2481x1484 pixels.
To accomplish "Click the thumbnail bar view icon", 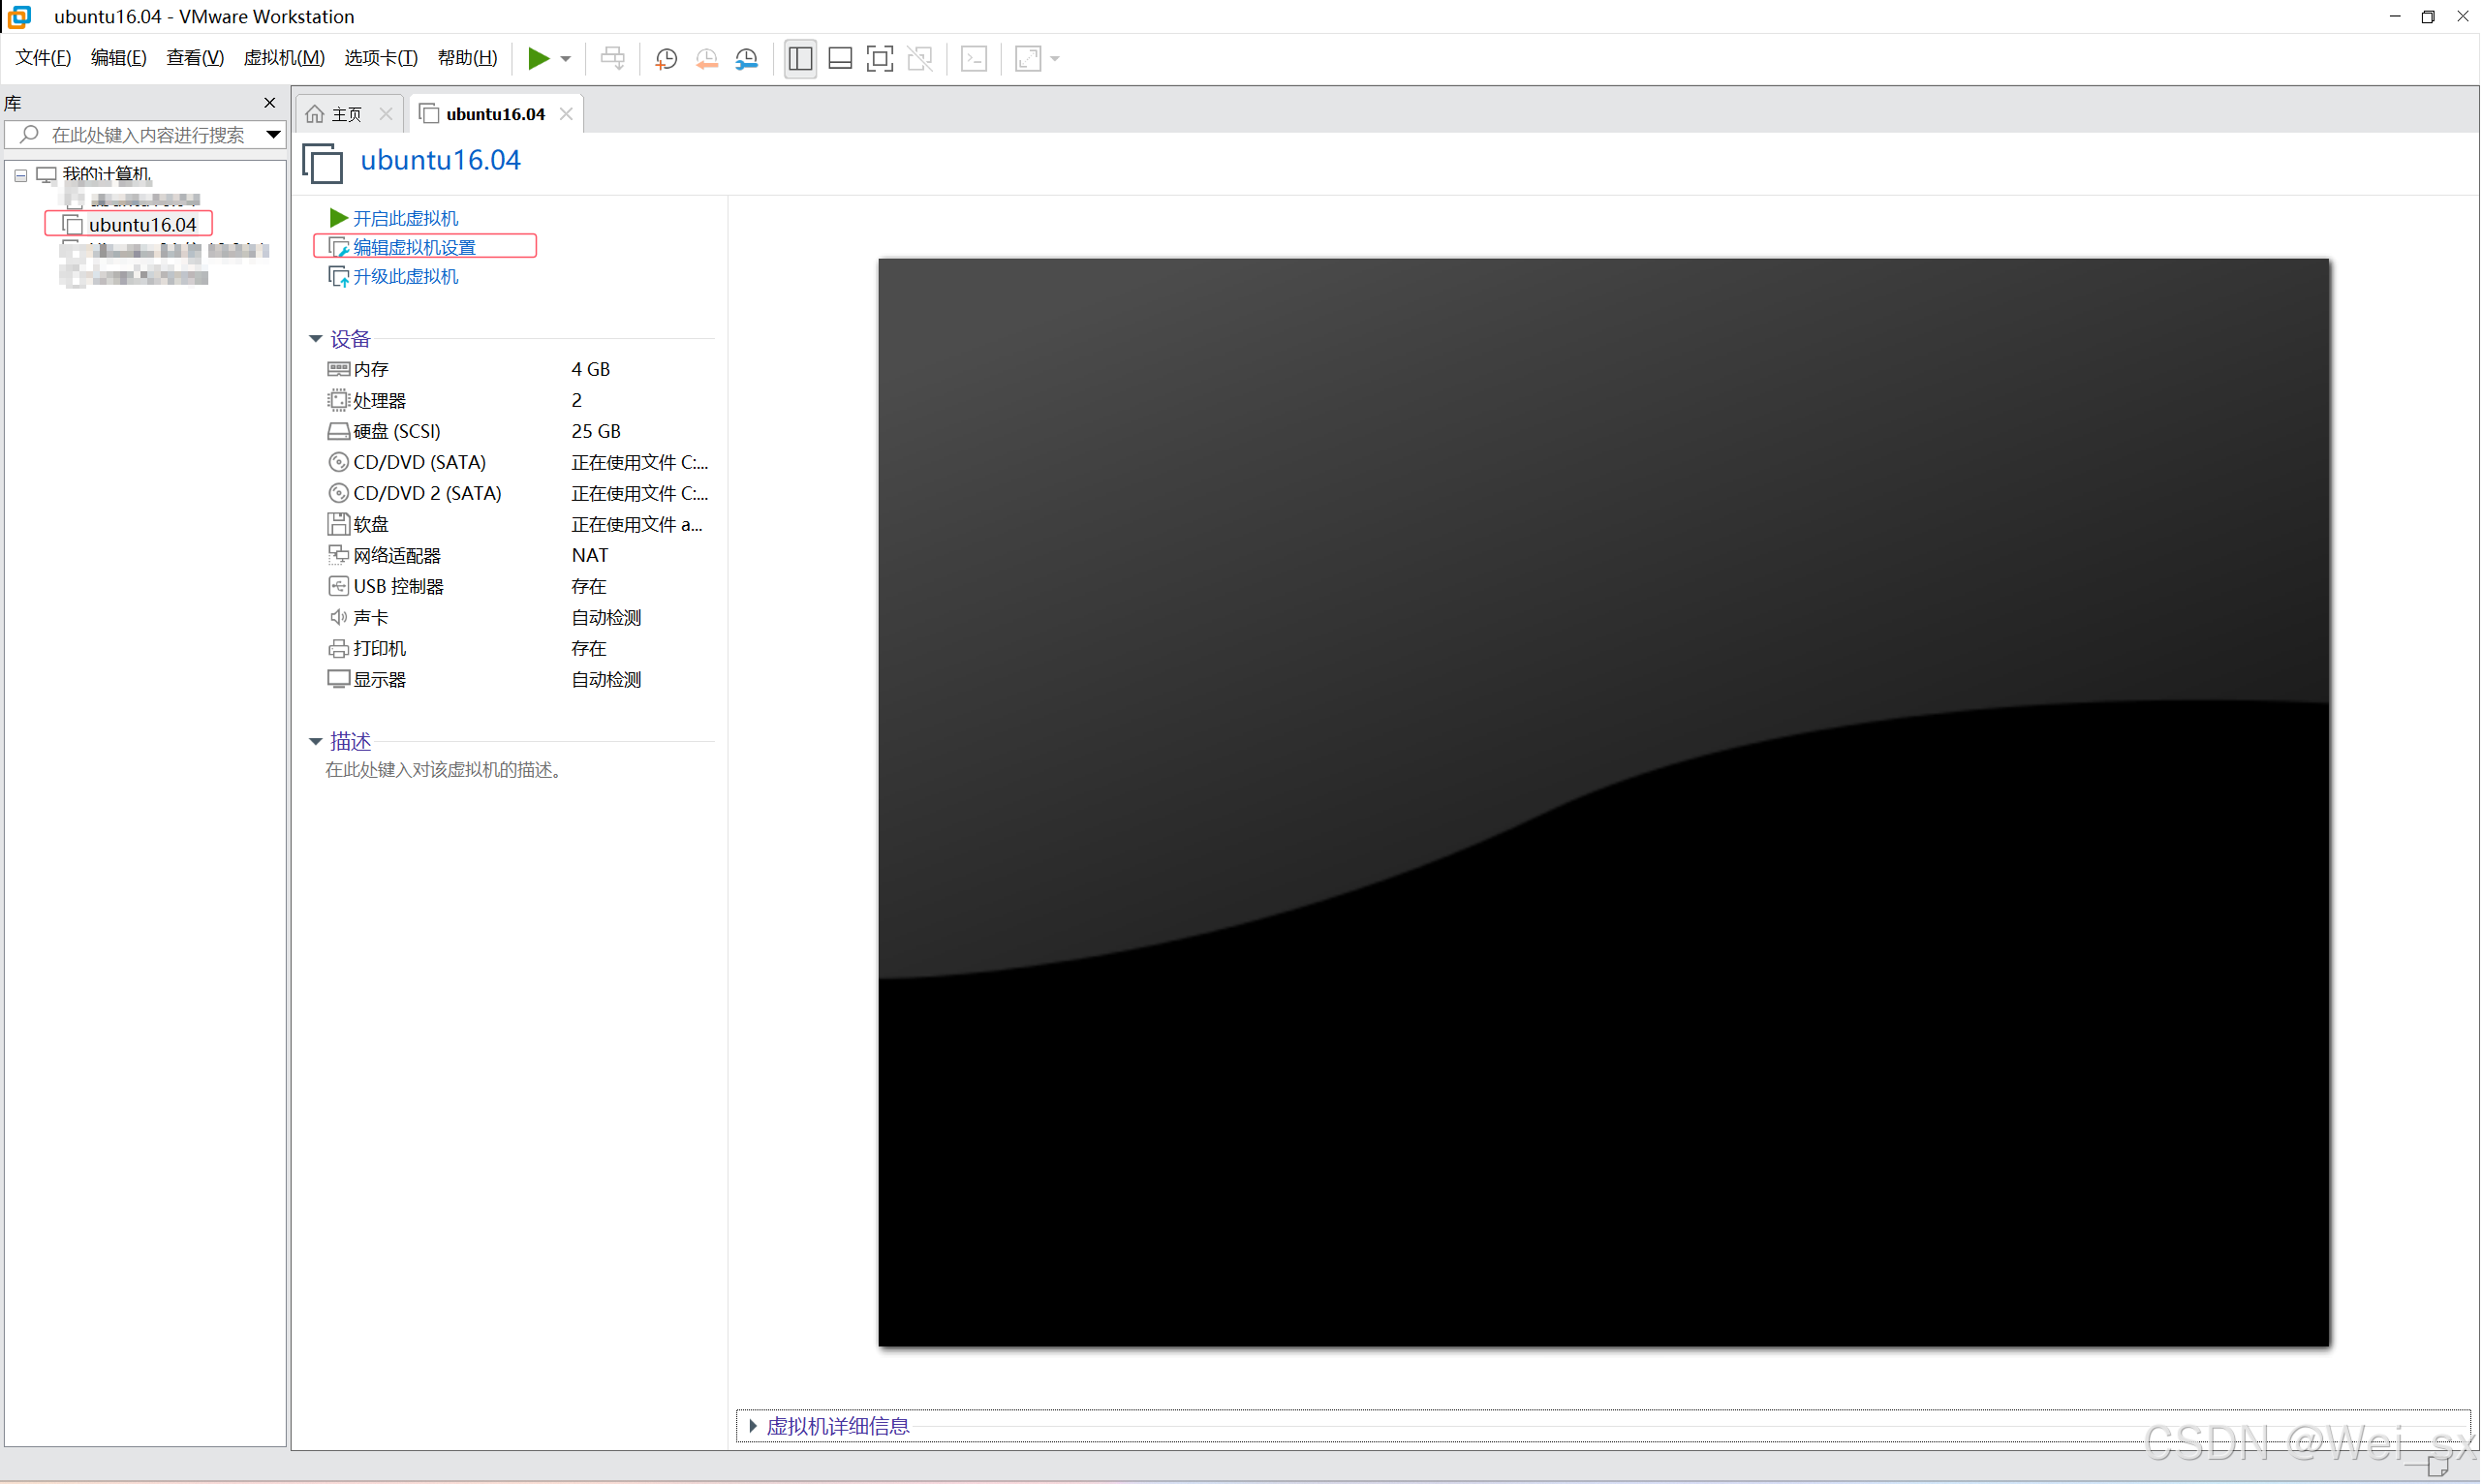I will [840, 58].
